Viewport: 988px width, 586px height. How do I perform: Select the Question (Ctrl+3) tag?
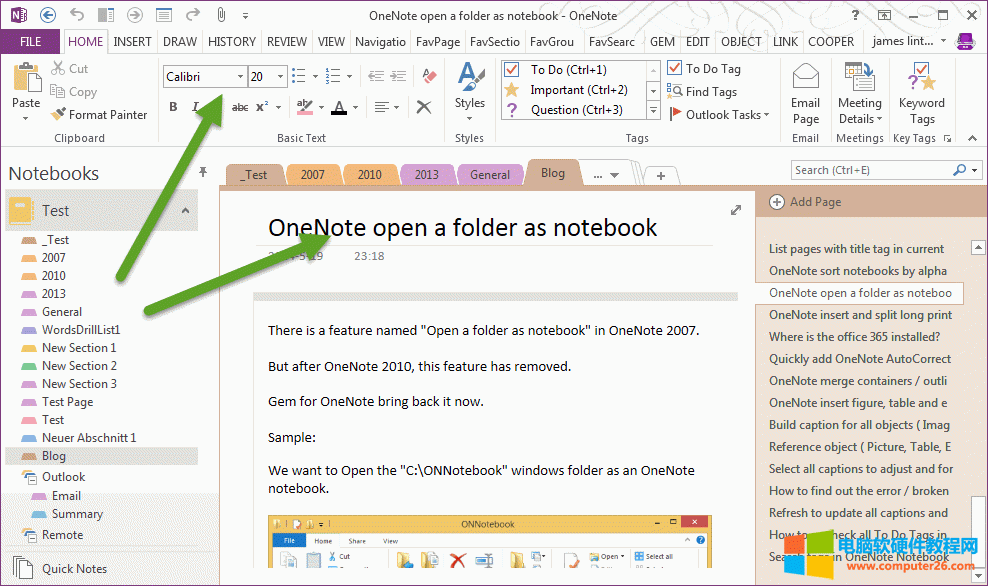point(580,112)
